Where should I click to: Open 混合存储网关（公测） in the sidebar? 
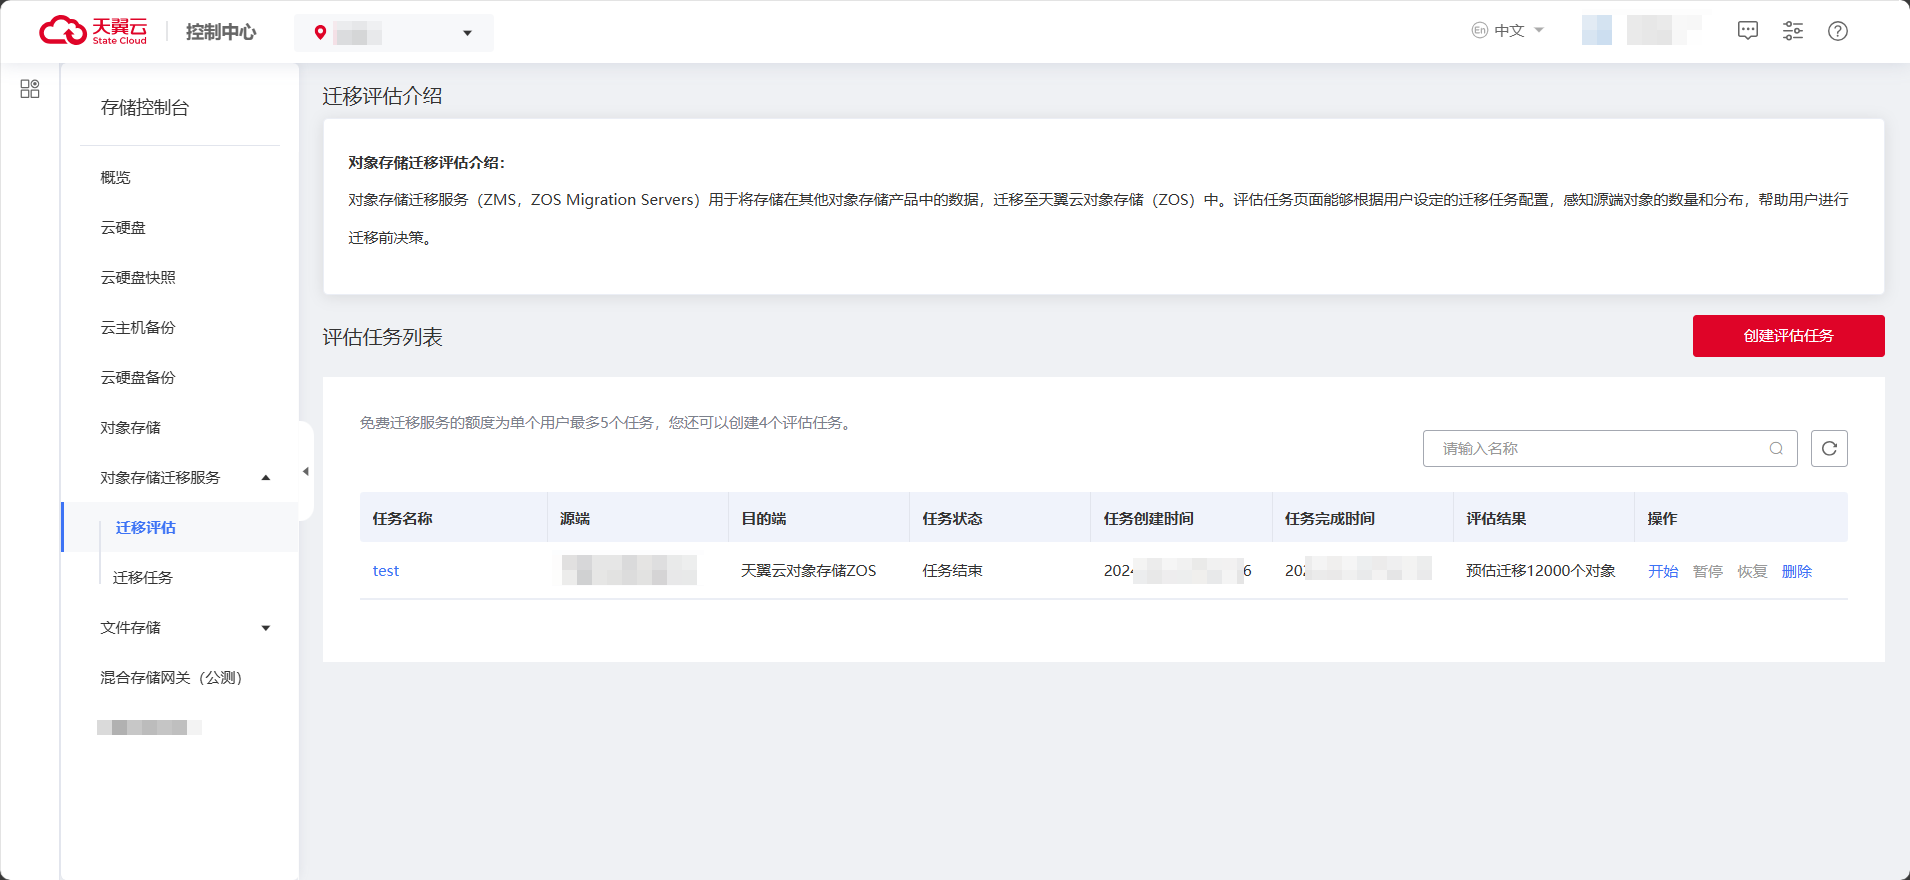171,677
